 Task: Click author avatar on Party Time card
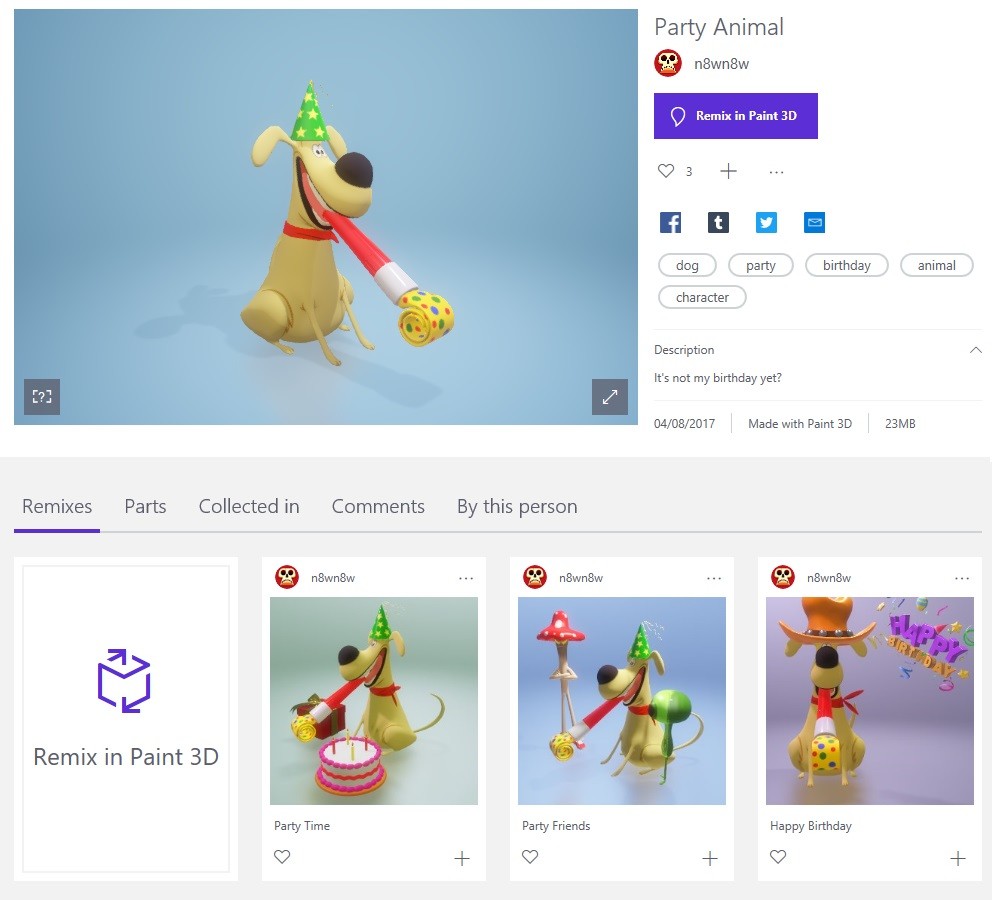point(287,577)
